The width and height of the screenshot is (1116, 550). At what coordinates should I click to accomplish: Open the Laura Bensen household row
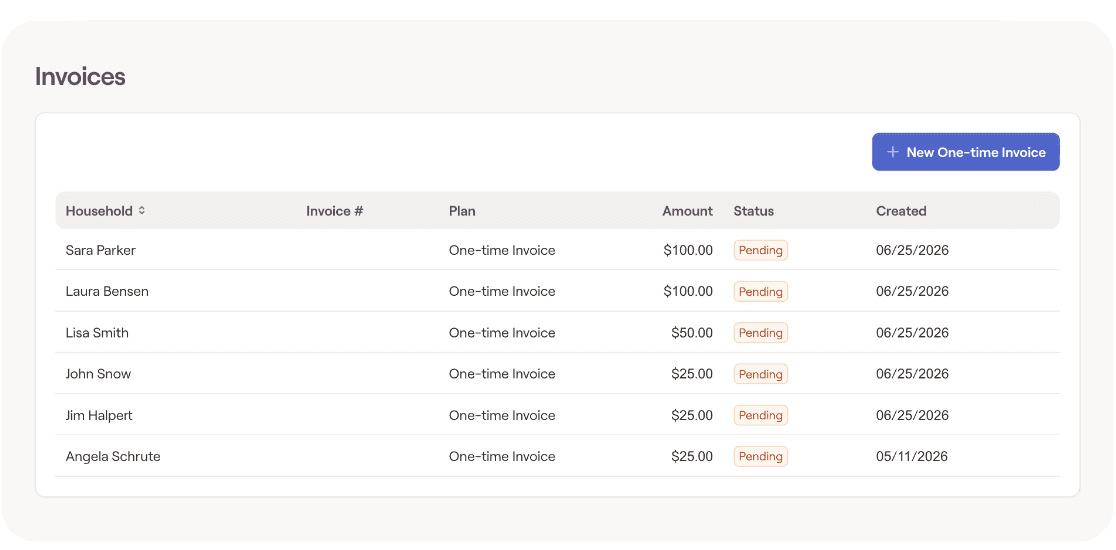coord(557,291)
